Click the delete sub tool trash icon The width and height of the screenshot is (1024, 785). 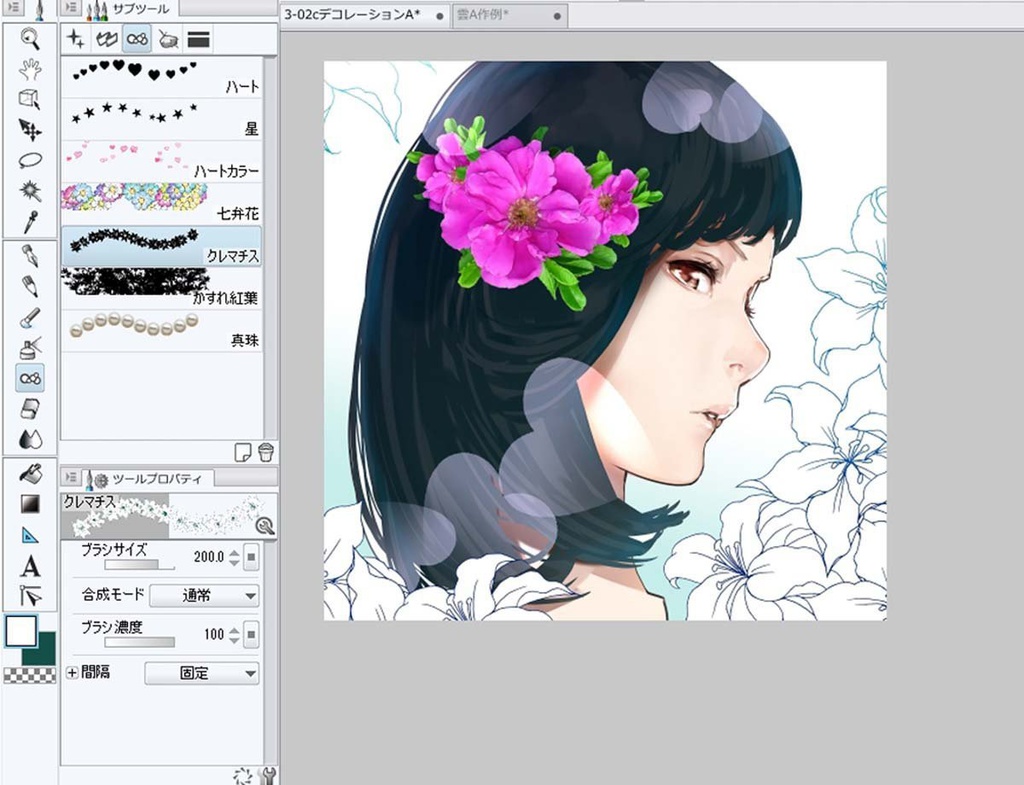coord(265,450)
